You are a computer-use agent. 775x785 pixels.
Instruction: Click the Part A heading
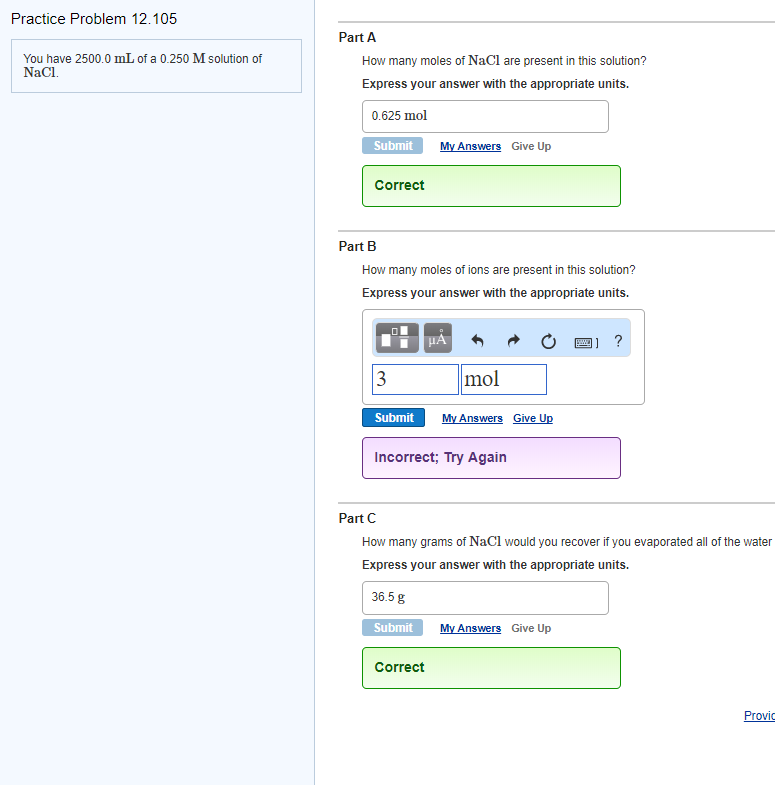pyautogui.click(x=357, y=38)
